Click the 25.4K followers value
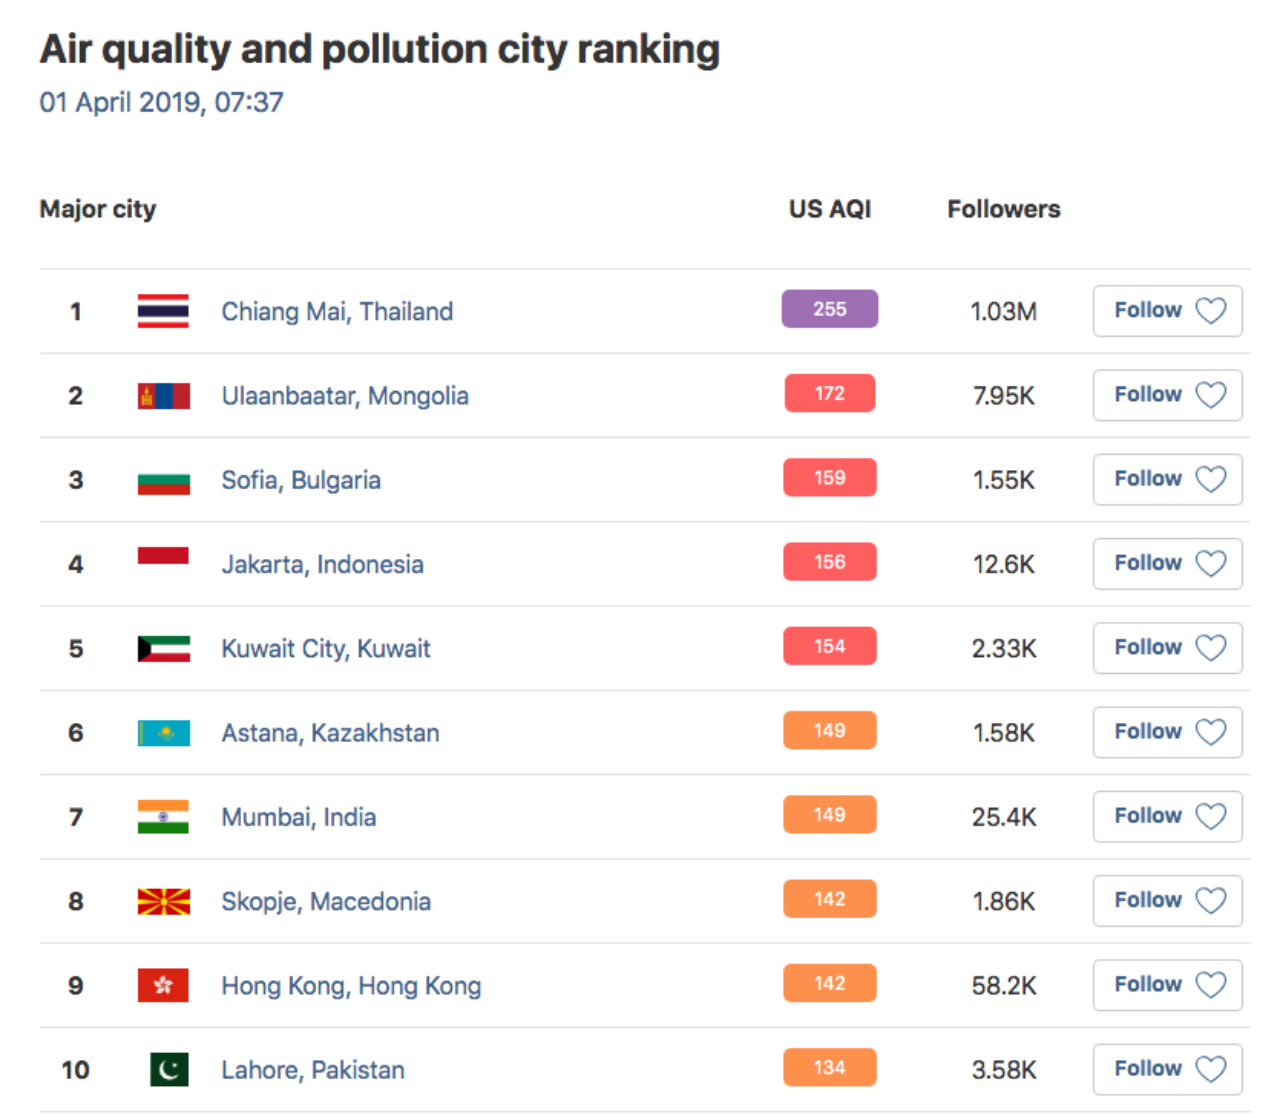The image size is (1280, 1114). pos(1004,817)
